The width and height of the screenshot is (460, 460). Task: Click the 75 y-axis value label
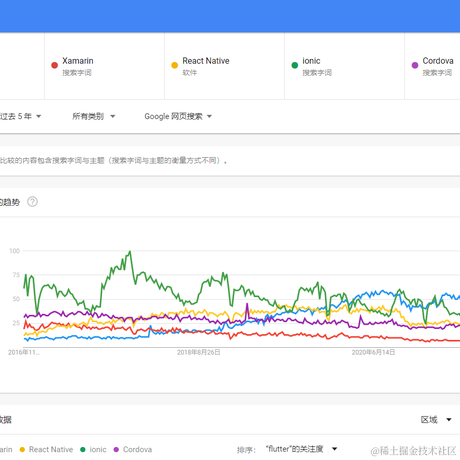coord(16,275)
